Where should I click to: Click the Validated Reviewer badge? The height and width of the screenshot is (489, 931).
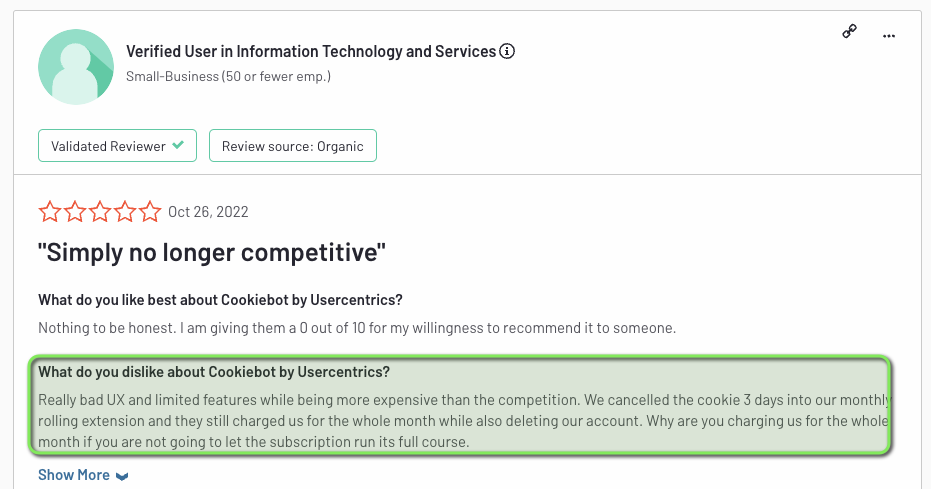pos(117,146)
